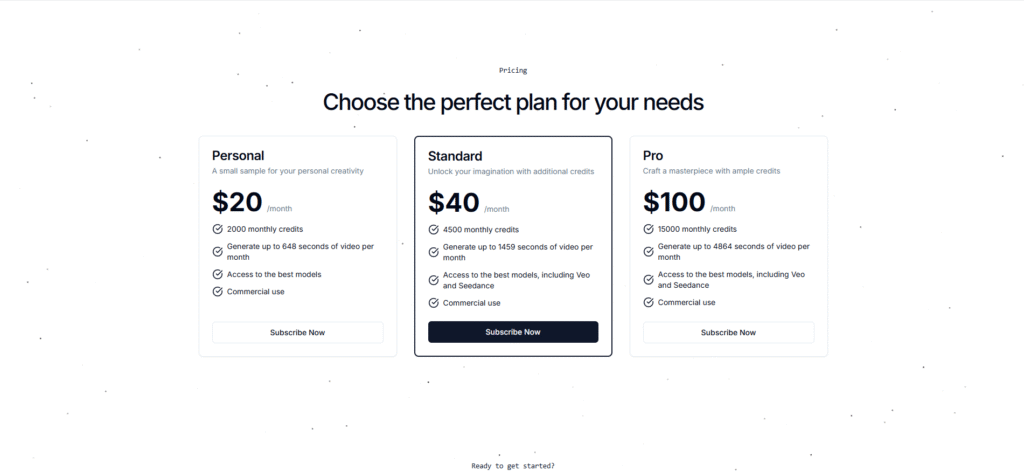Screen dimensions: 1024x471
Task: Subscribe to the Pro plan
Action: [x=728, y=332]
